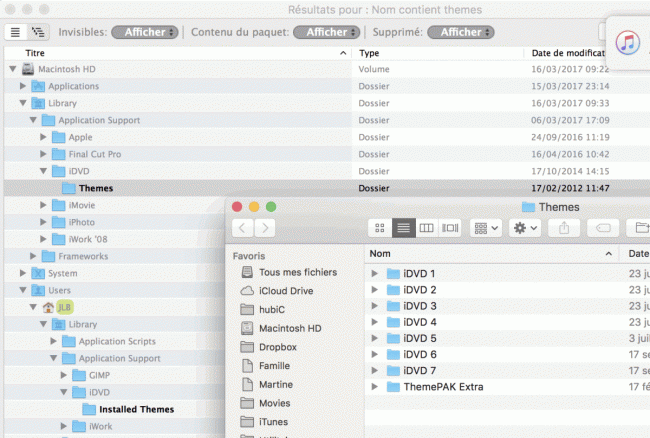Collapse the Users folder row
Screen dimensions: 650x438
pyautogui.click(x=23, y=290)
